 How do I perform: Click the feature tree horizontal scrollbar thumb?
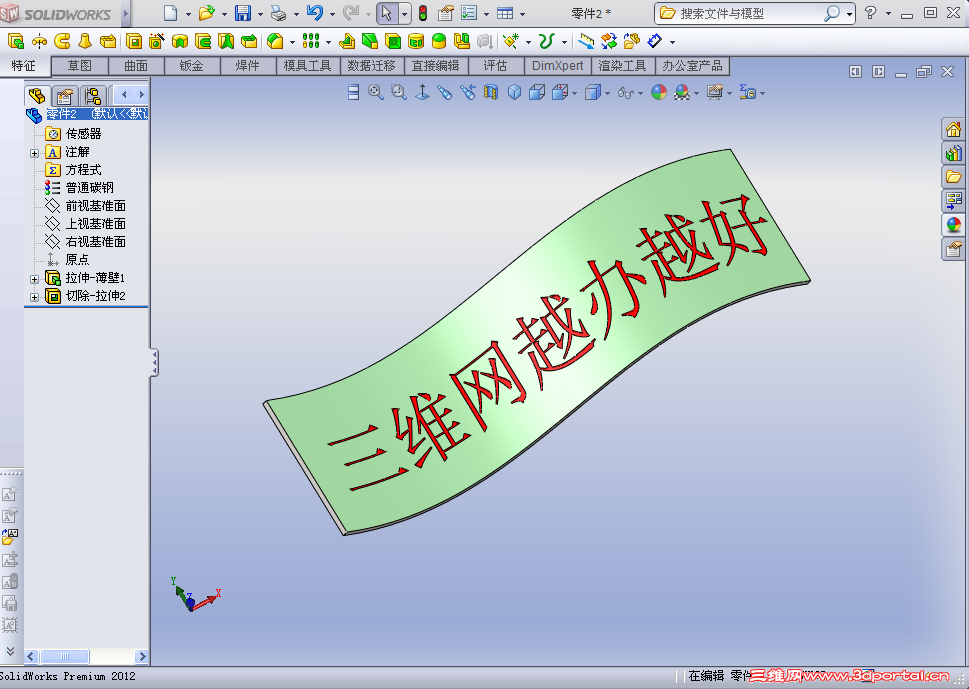tap(64, 656)
